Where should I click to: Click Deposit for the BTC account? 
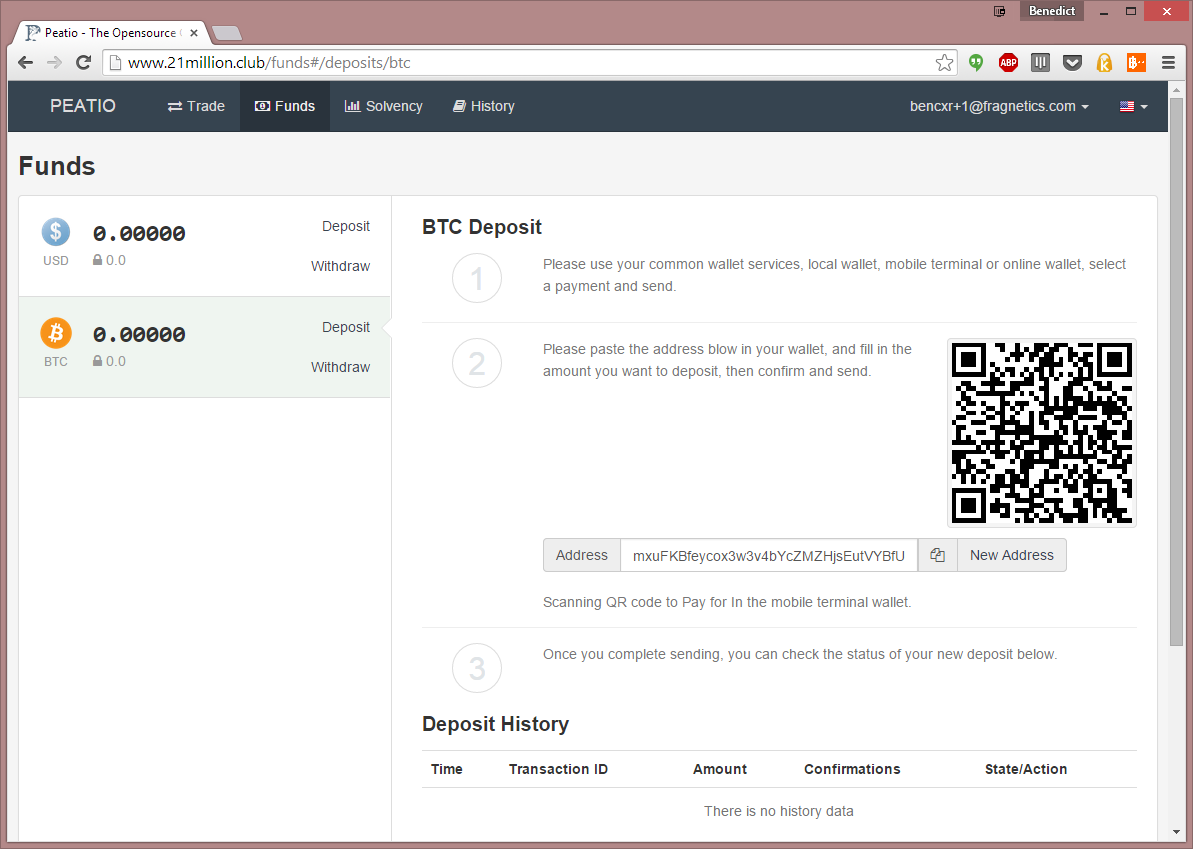coord(345,327)
